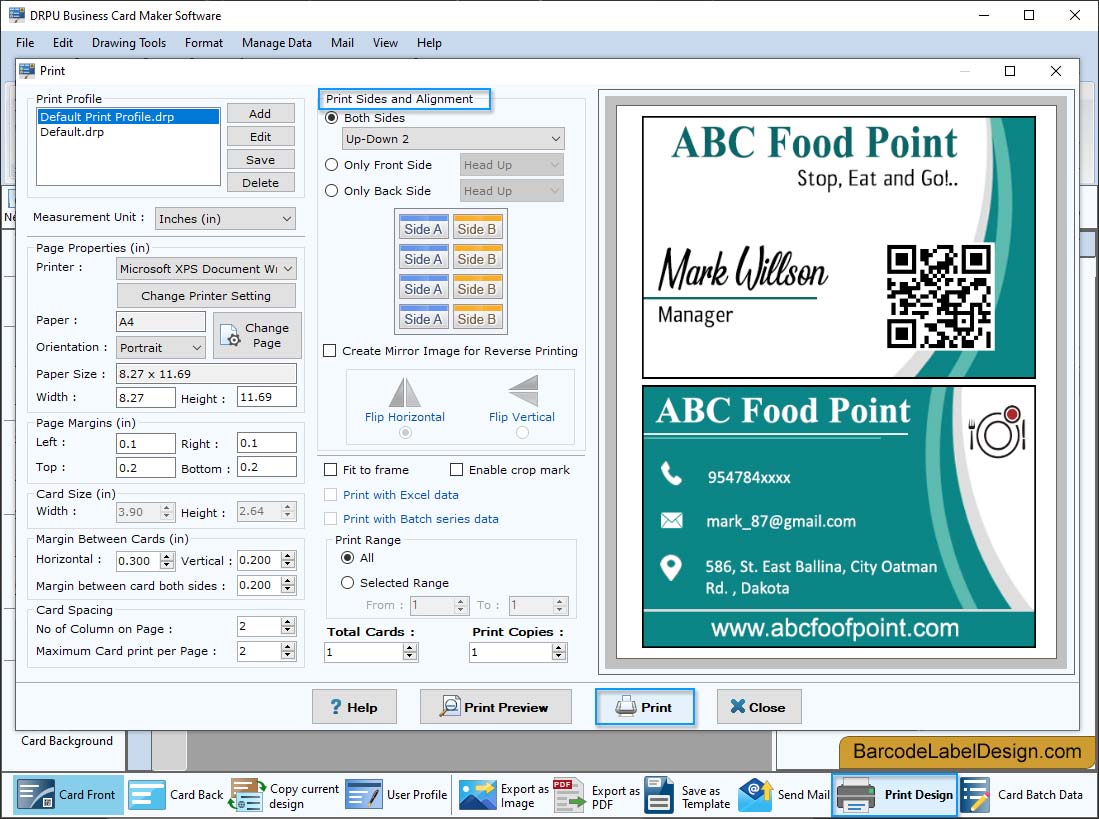This screenshot has height=819, width=1099.
Task: Open the Measurement Unit dropdown
Action: (225, 219)
